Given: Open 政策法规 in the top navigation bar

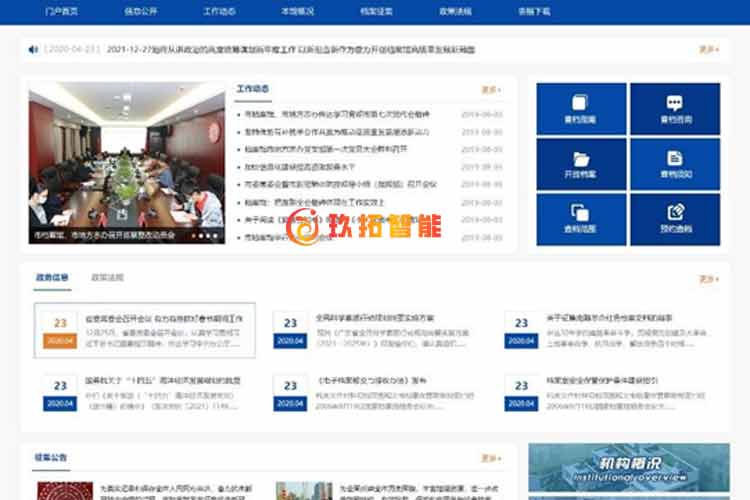Looking at the screenshot, I should [x=455, y=11].
